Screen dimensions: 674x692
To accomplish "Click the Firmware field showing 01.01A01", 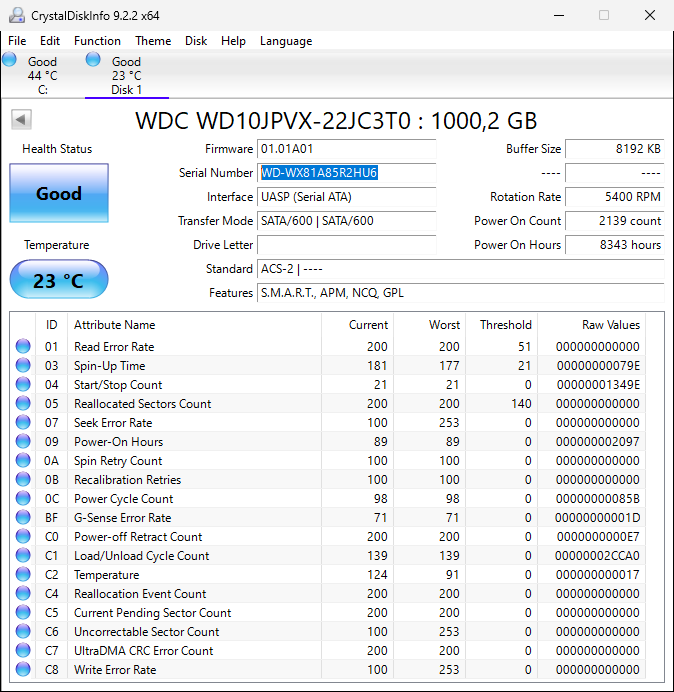I will 346,149.
